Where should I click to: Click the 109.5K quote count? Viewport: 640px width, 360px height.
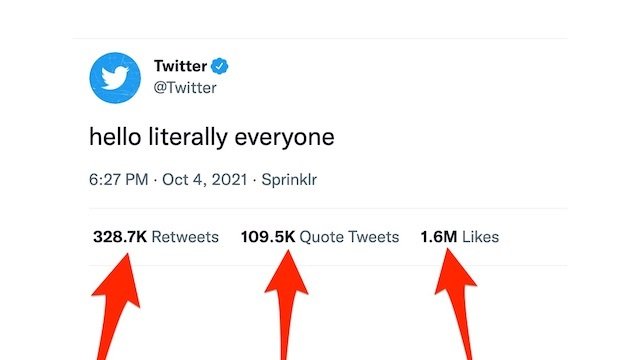pos(268,237)
